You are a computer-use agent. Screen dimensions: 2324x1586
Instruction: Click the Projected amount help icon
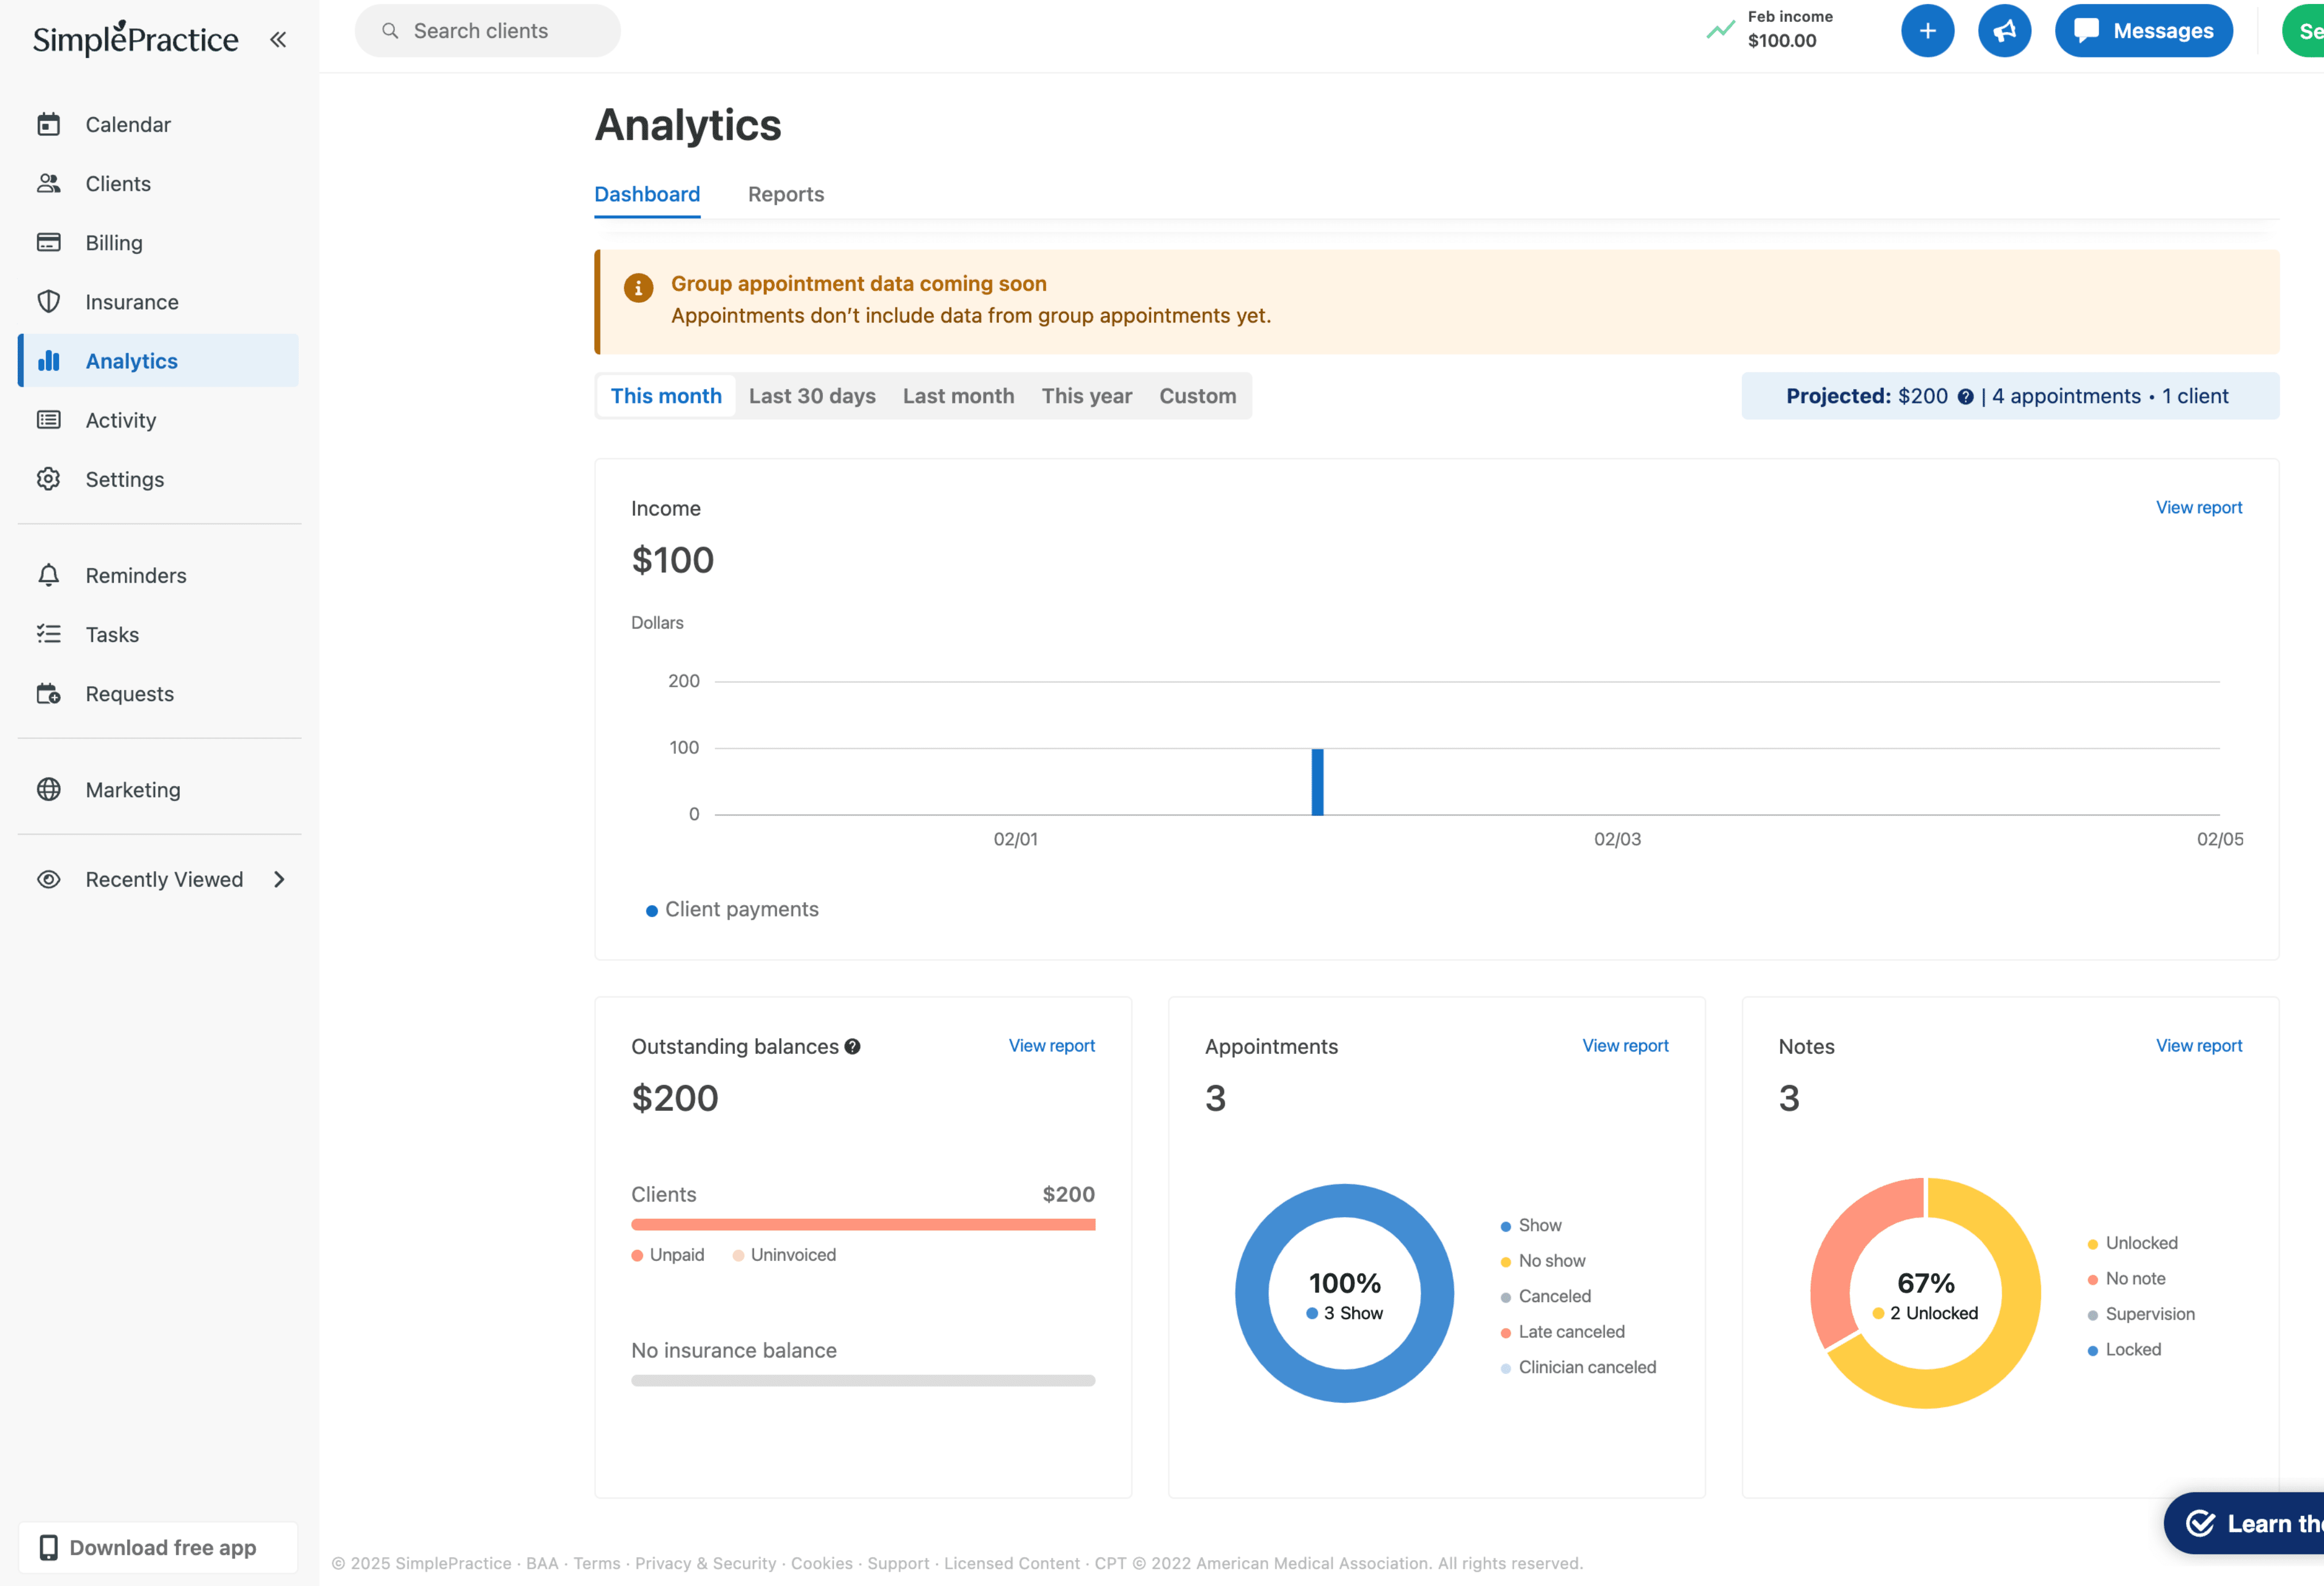1965,397
